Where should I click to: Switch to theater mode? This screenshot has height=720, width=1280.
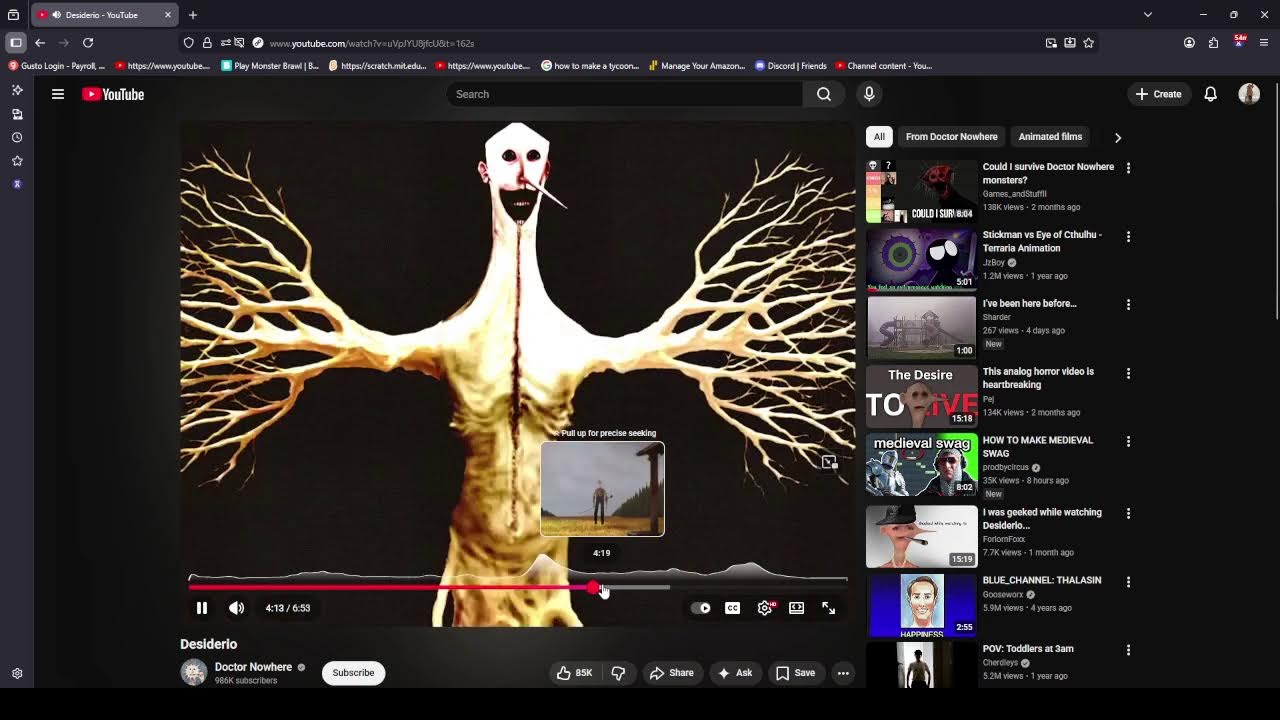tap(797, 608)
